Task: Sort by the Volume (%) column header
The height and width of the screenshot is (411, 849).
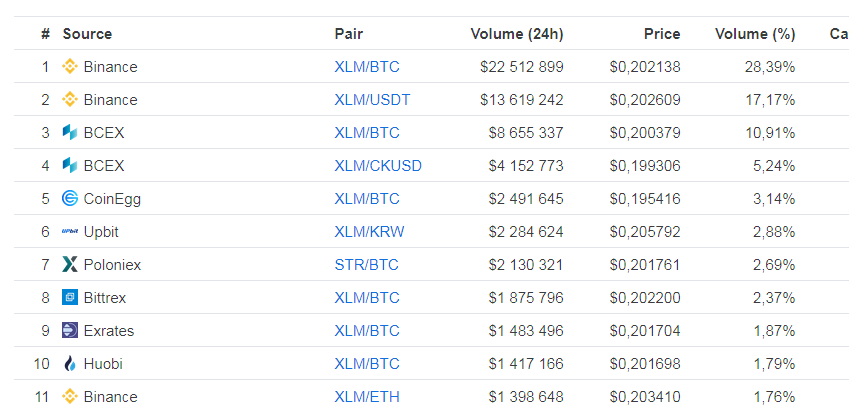Action: coord(755,34)
